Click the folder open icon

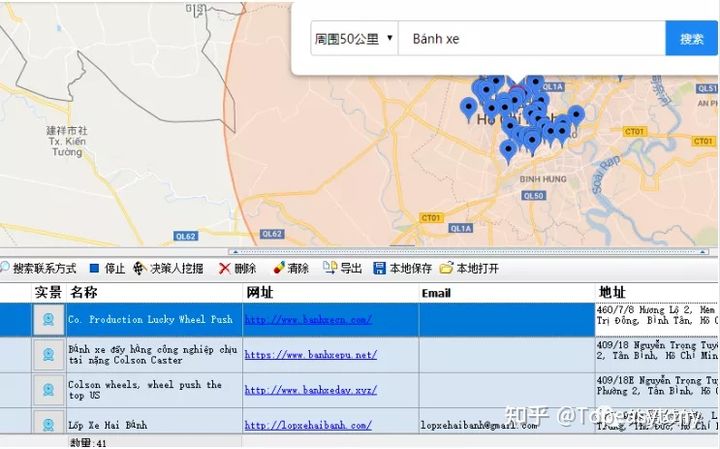pyautogui.click(x=446, y=268)
